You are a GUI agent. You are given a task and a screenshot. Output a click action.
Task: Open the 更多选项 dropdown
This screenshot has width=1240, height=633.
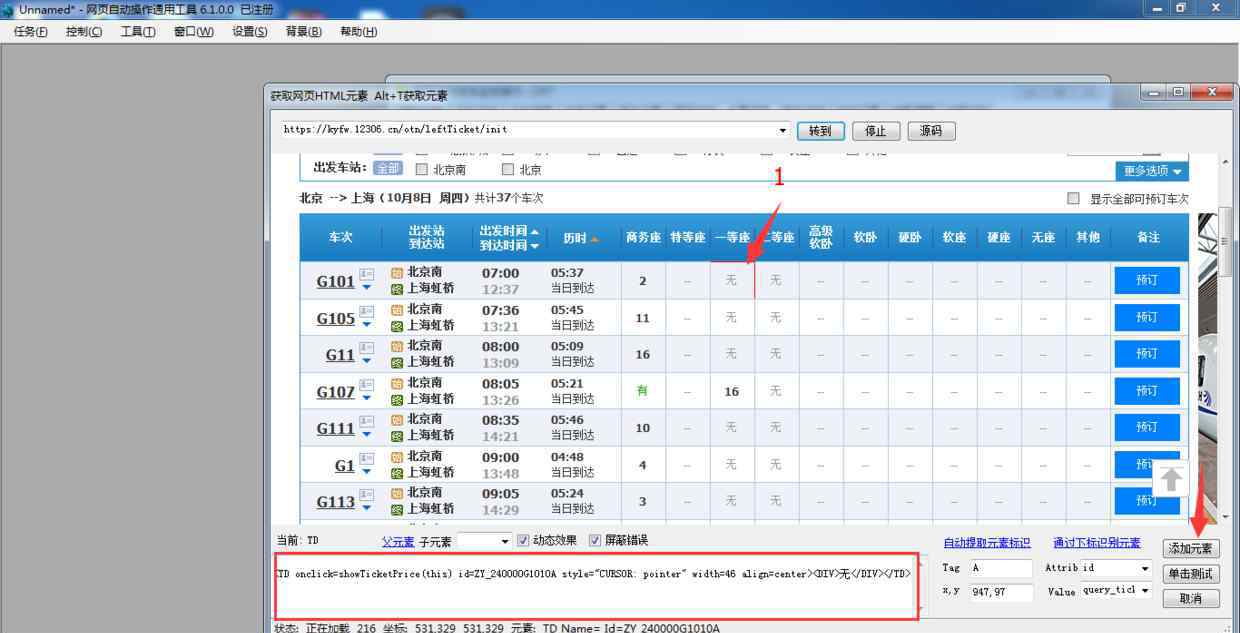click(1152, 172)
